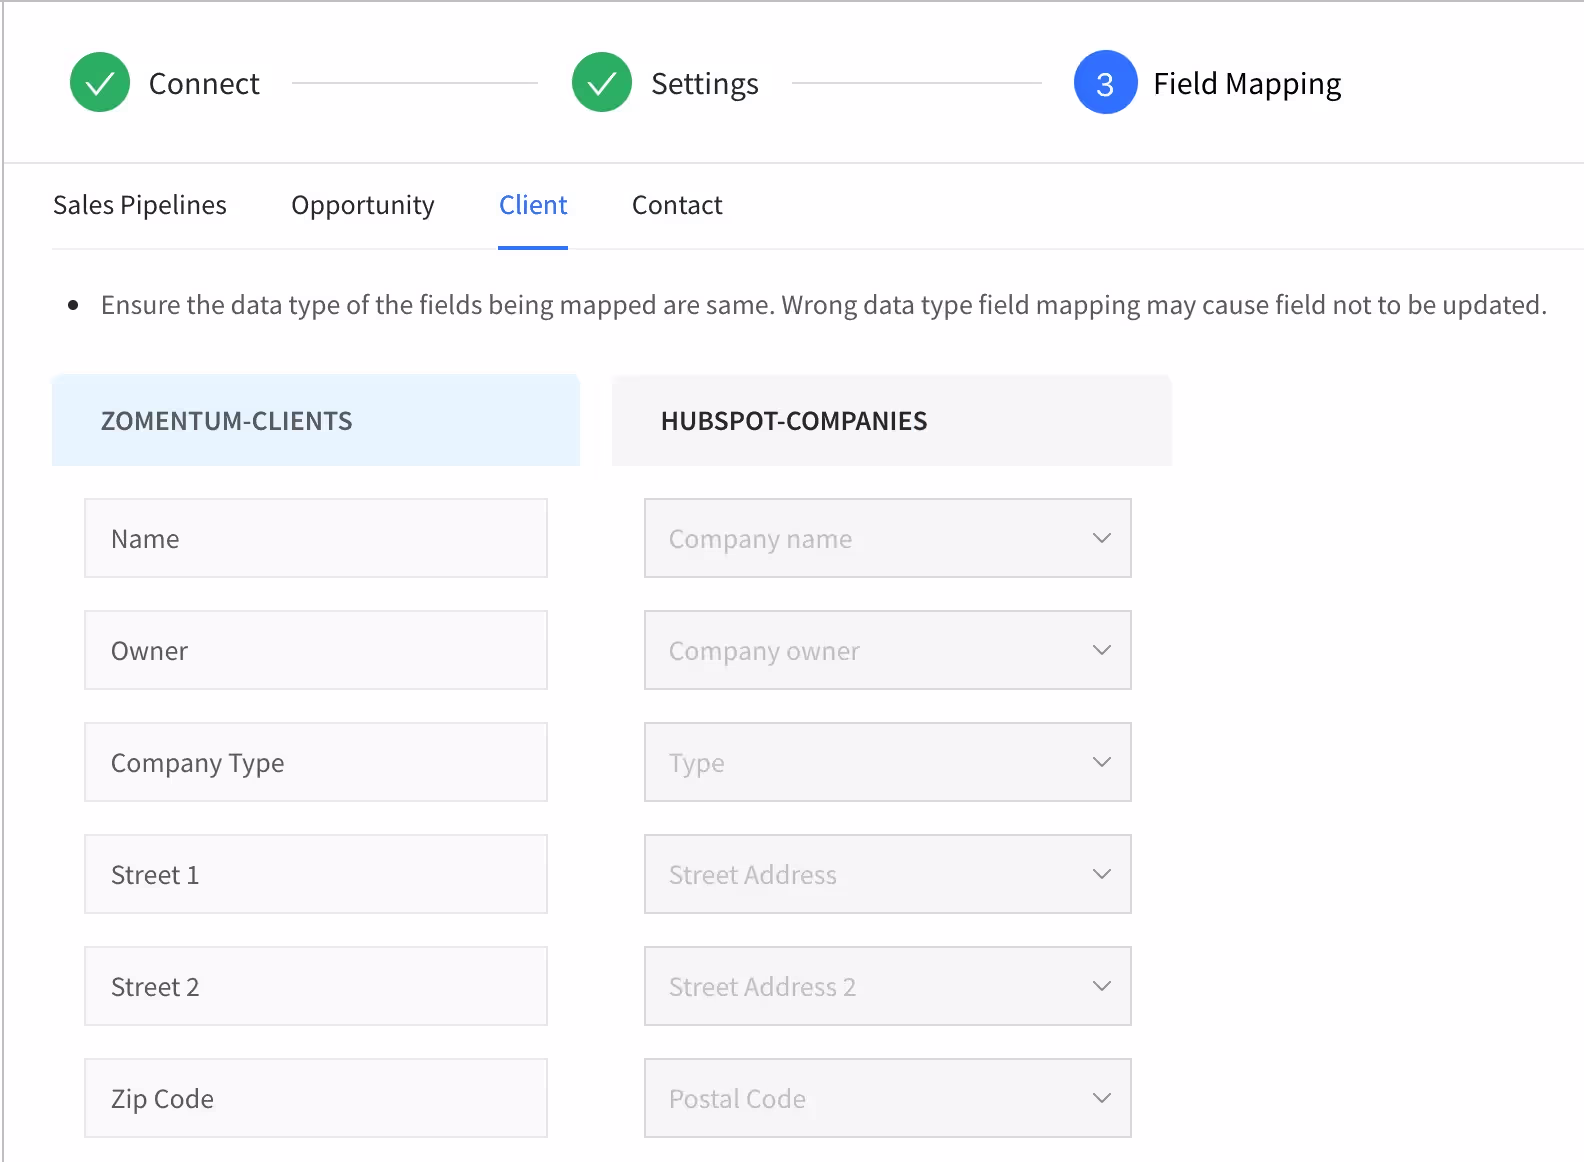Click the HUBSPOT-COMPANIES column header
The image size is (1584, 1162).
(892, 420)
